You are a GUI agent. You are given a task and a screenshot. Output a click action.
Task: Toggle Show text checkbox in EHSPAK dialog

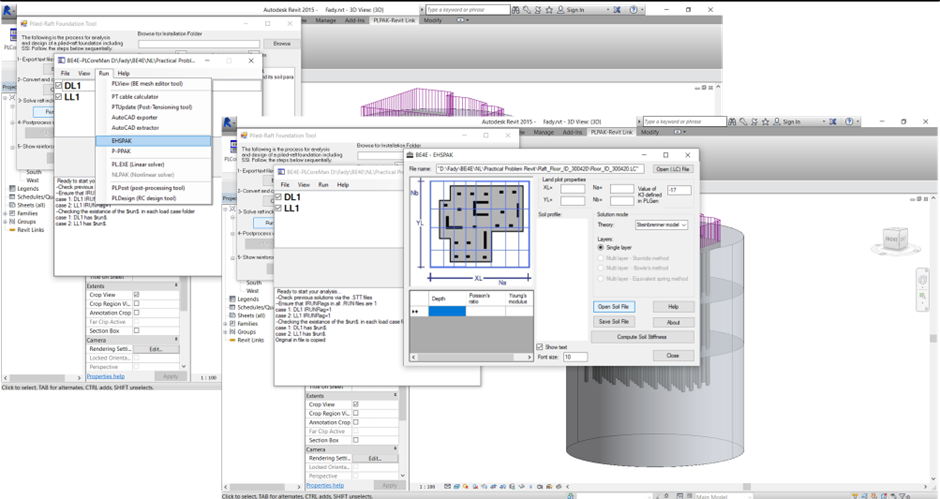click(x=540, y=347)
